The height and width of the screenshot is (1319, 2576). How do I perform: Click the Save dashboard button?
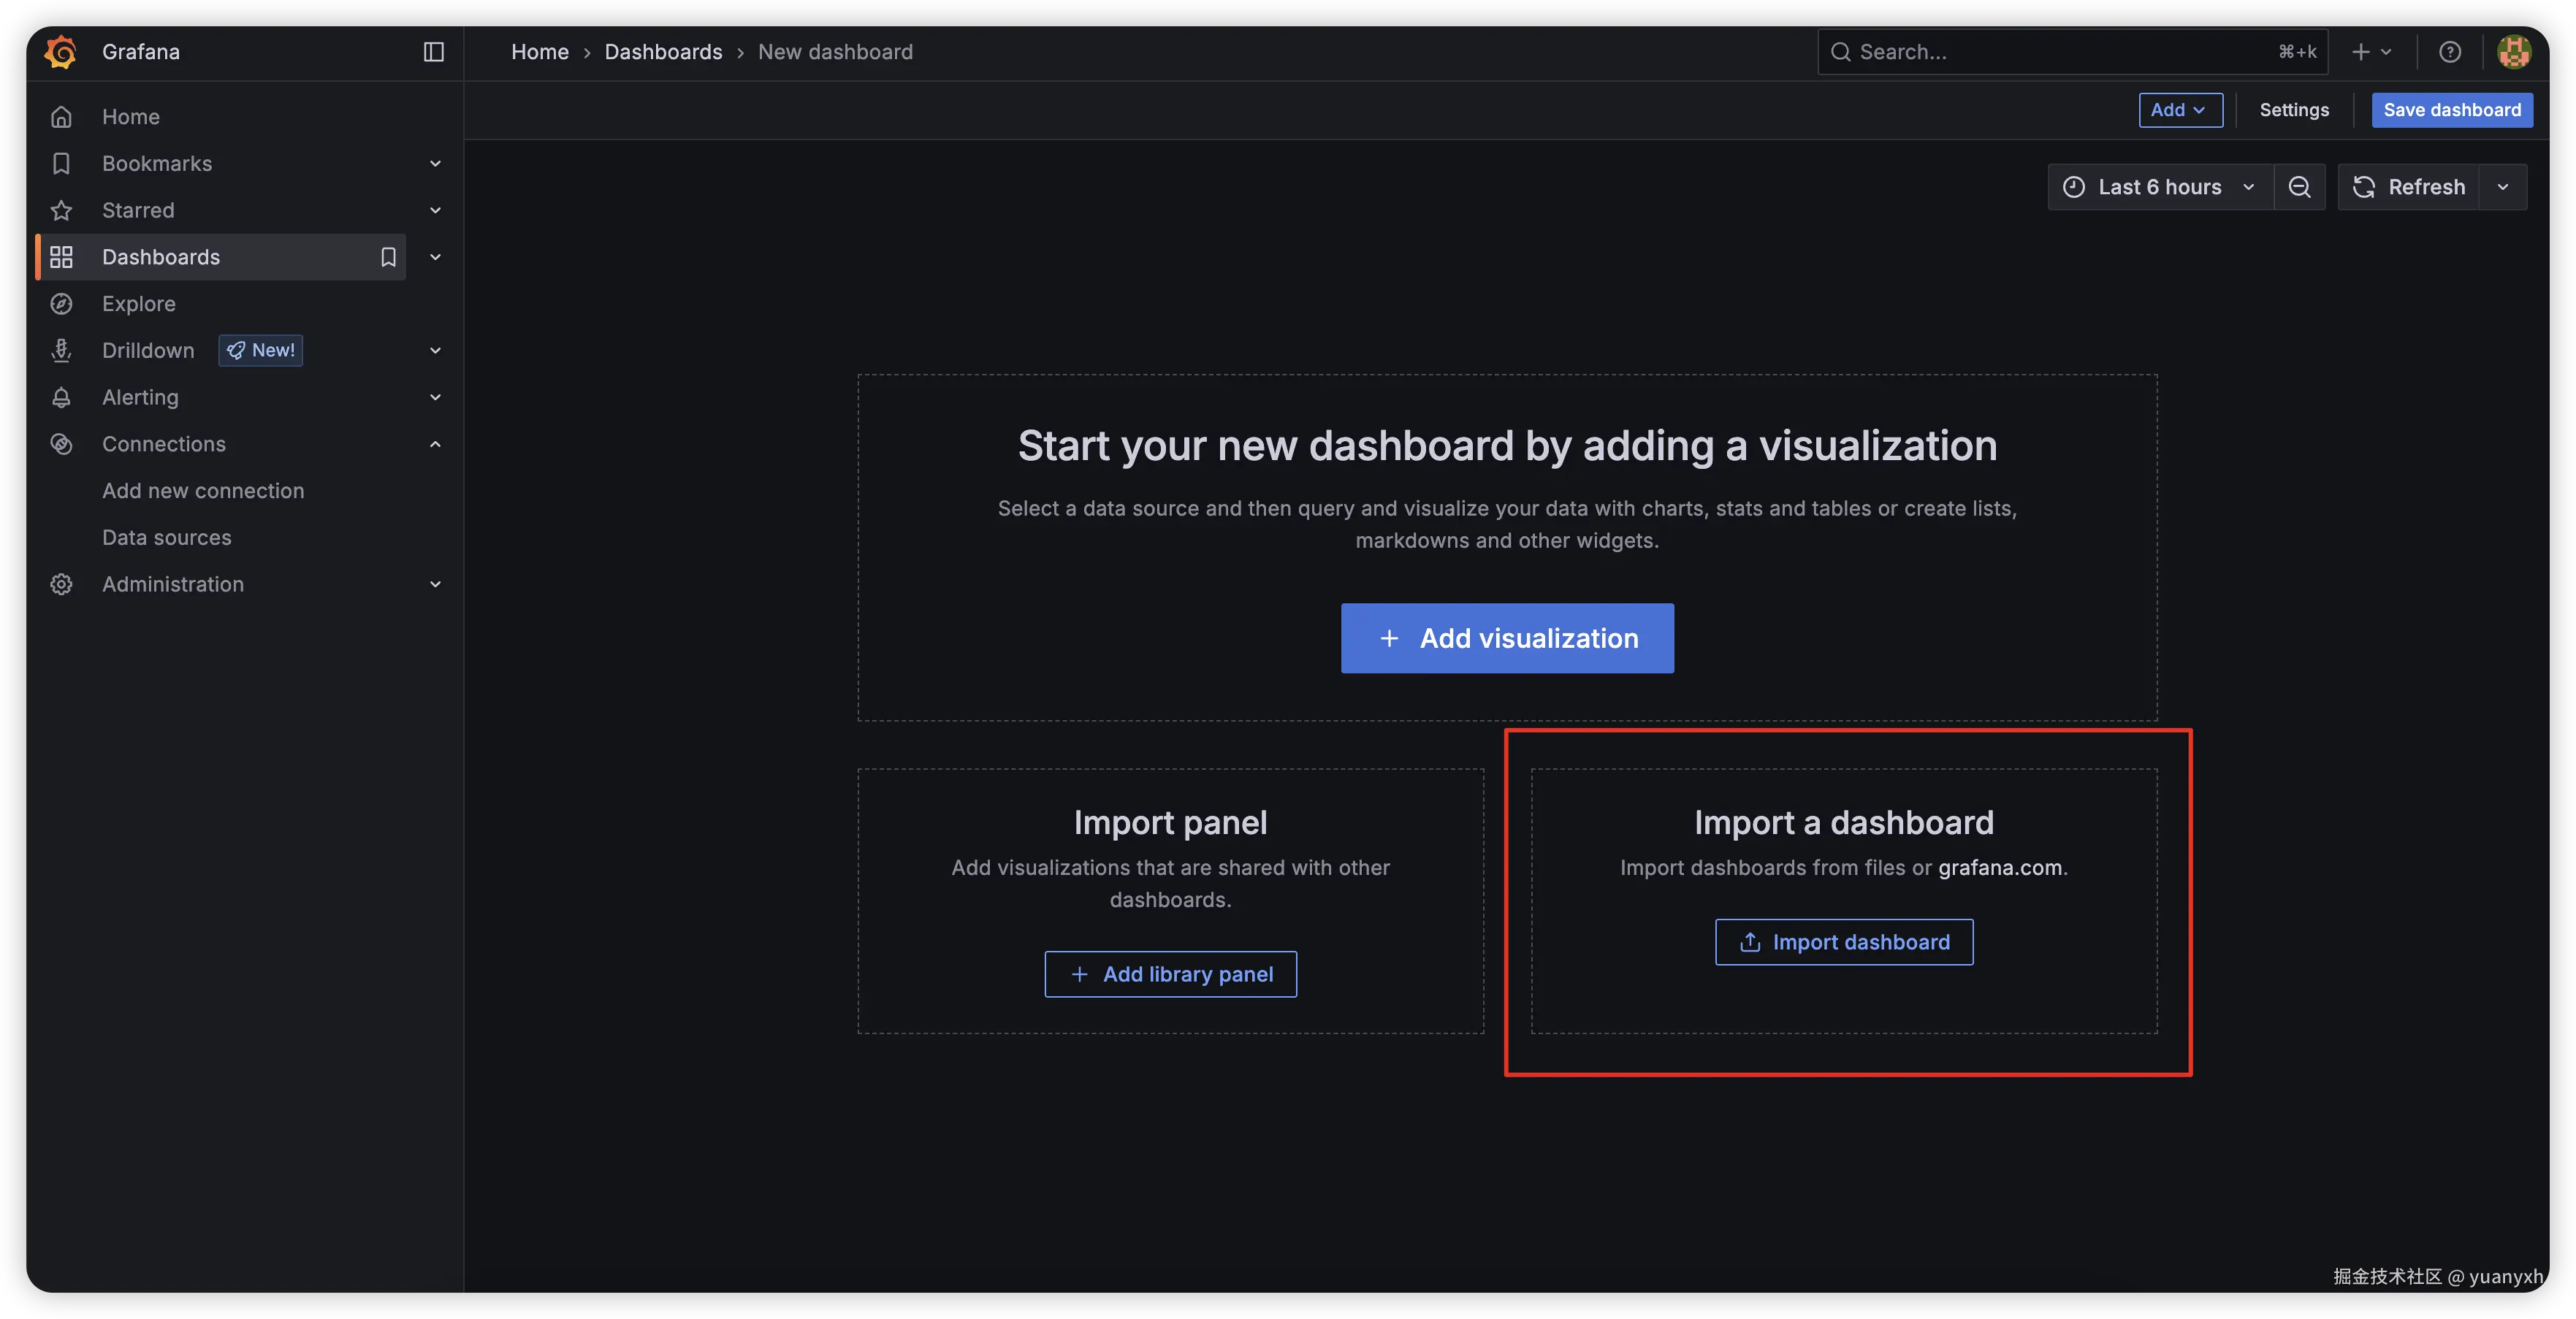pos(2451,110)
